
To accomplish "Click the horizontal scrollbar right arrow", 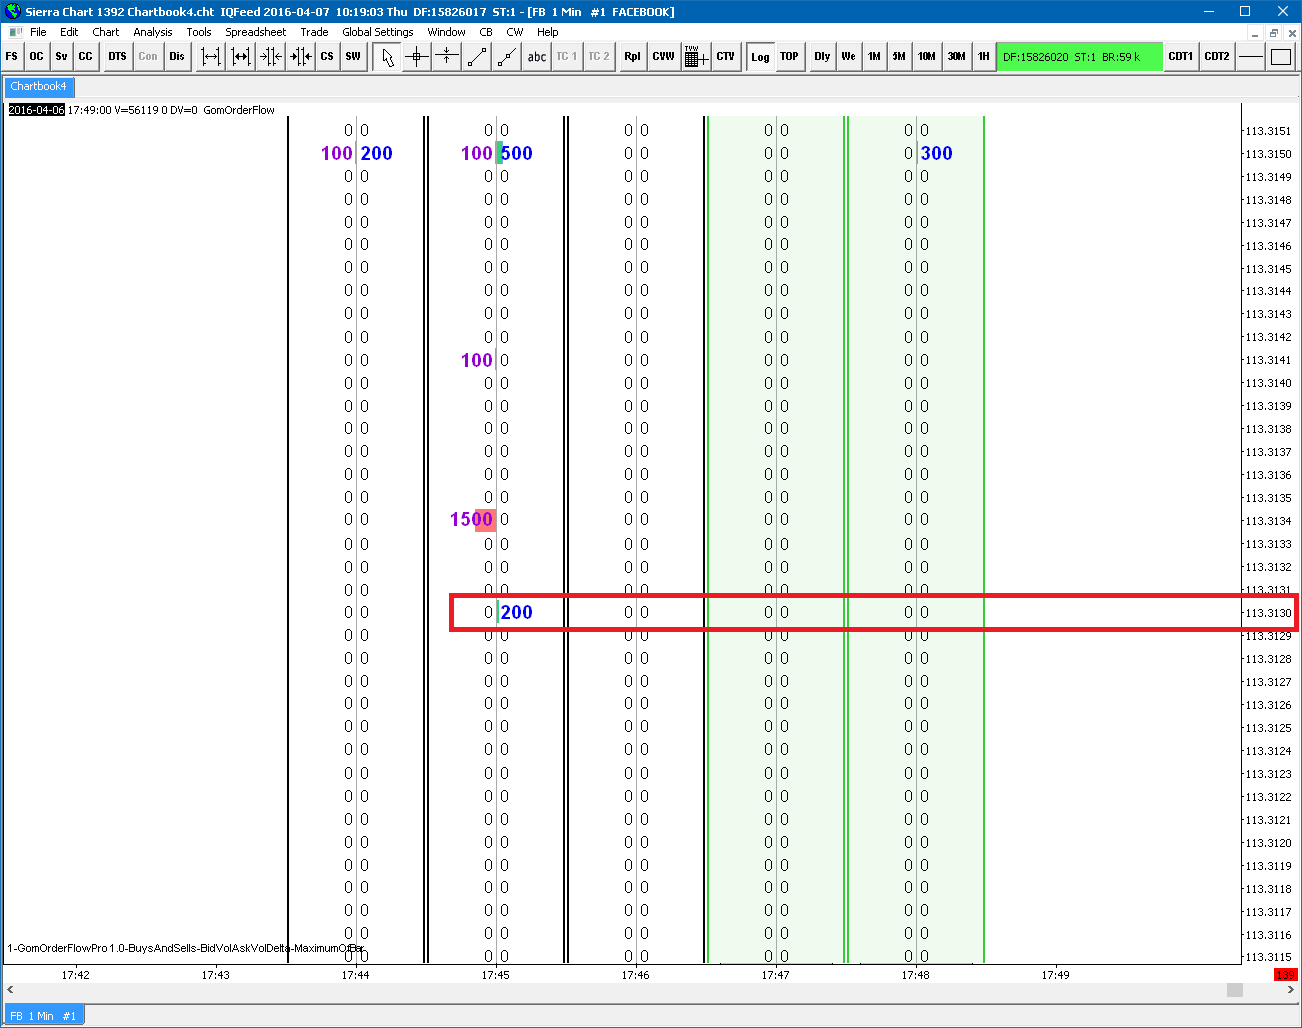I will coord(1290,990).
